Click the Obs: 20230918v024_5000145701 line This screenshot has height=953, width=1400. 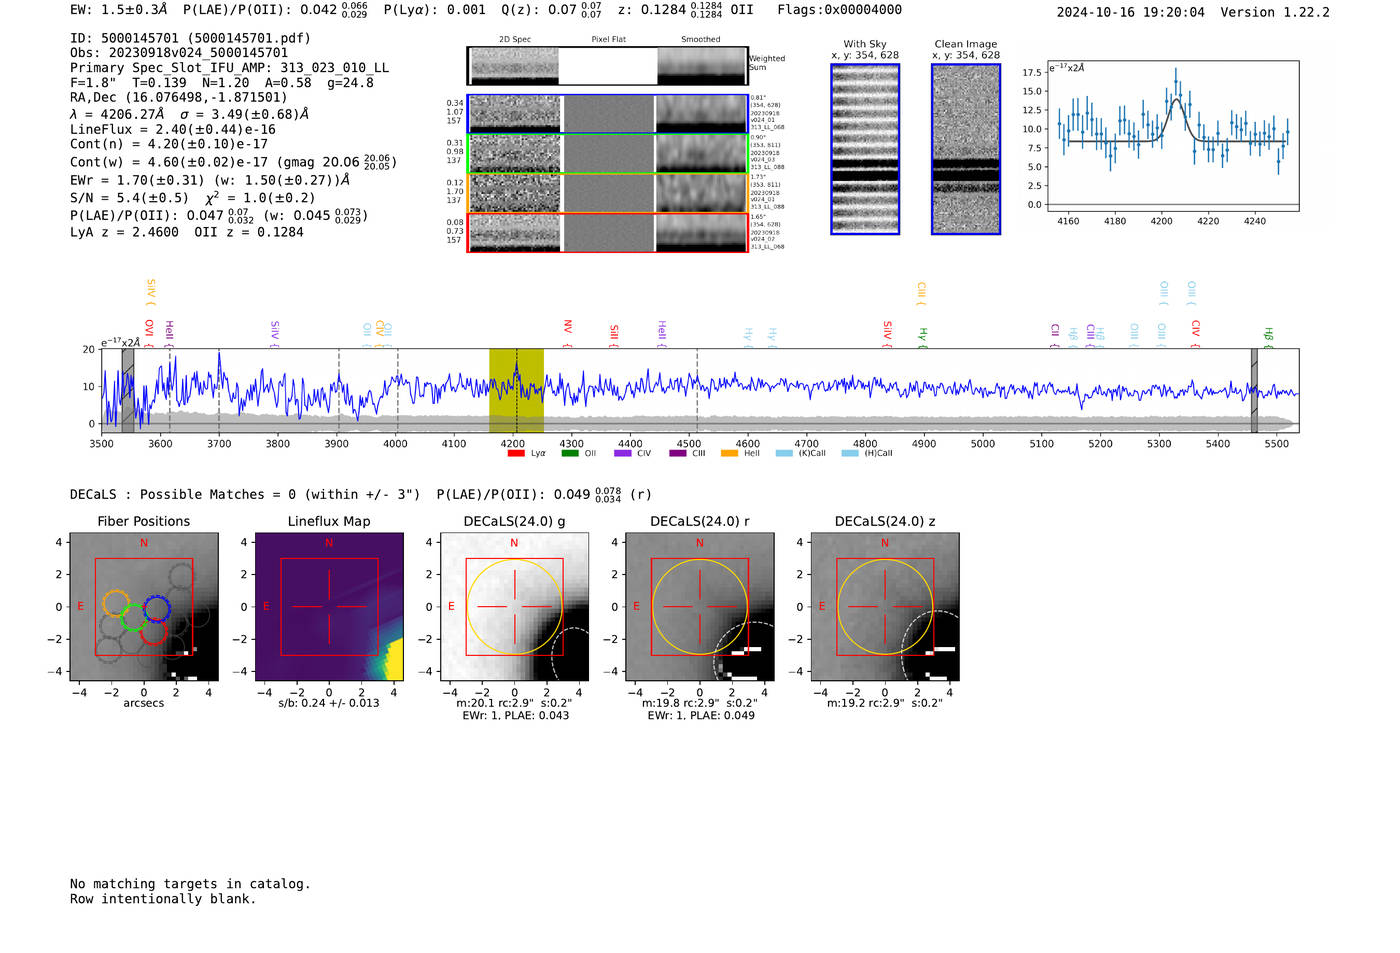point(179,53)
